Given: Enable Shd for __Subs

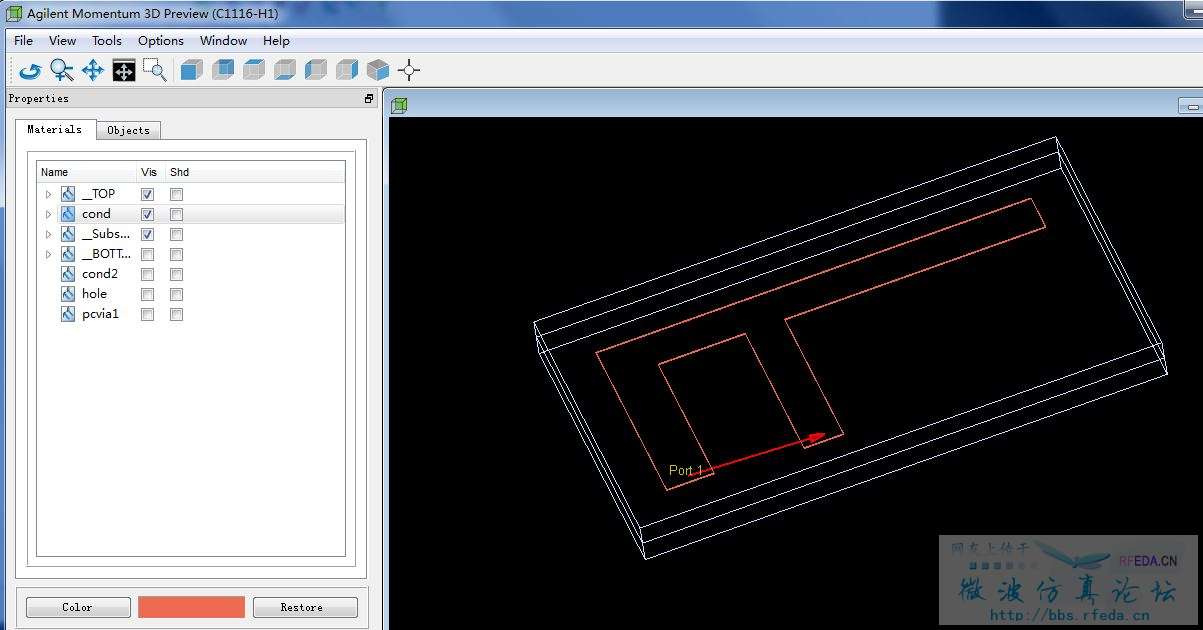Looking at the screenshot, I should (176, 234).
